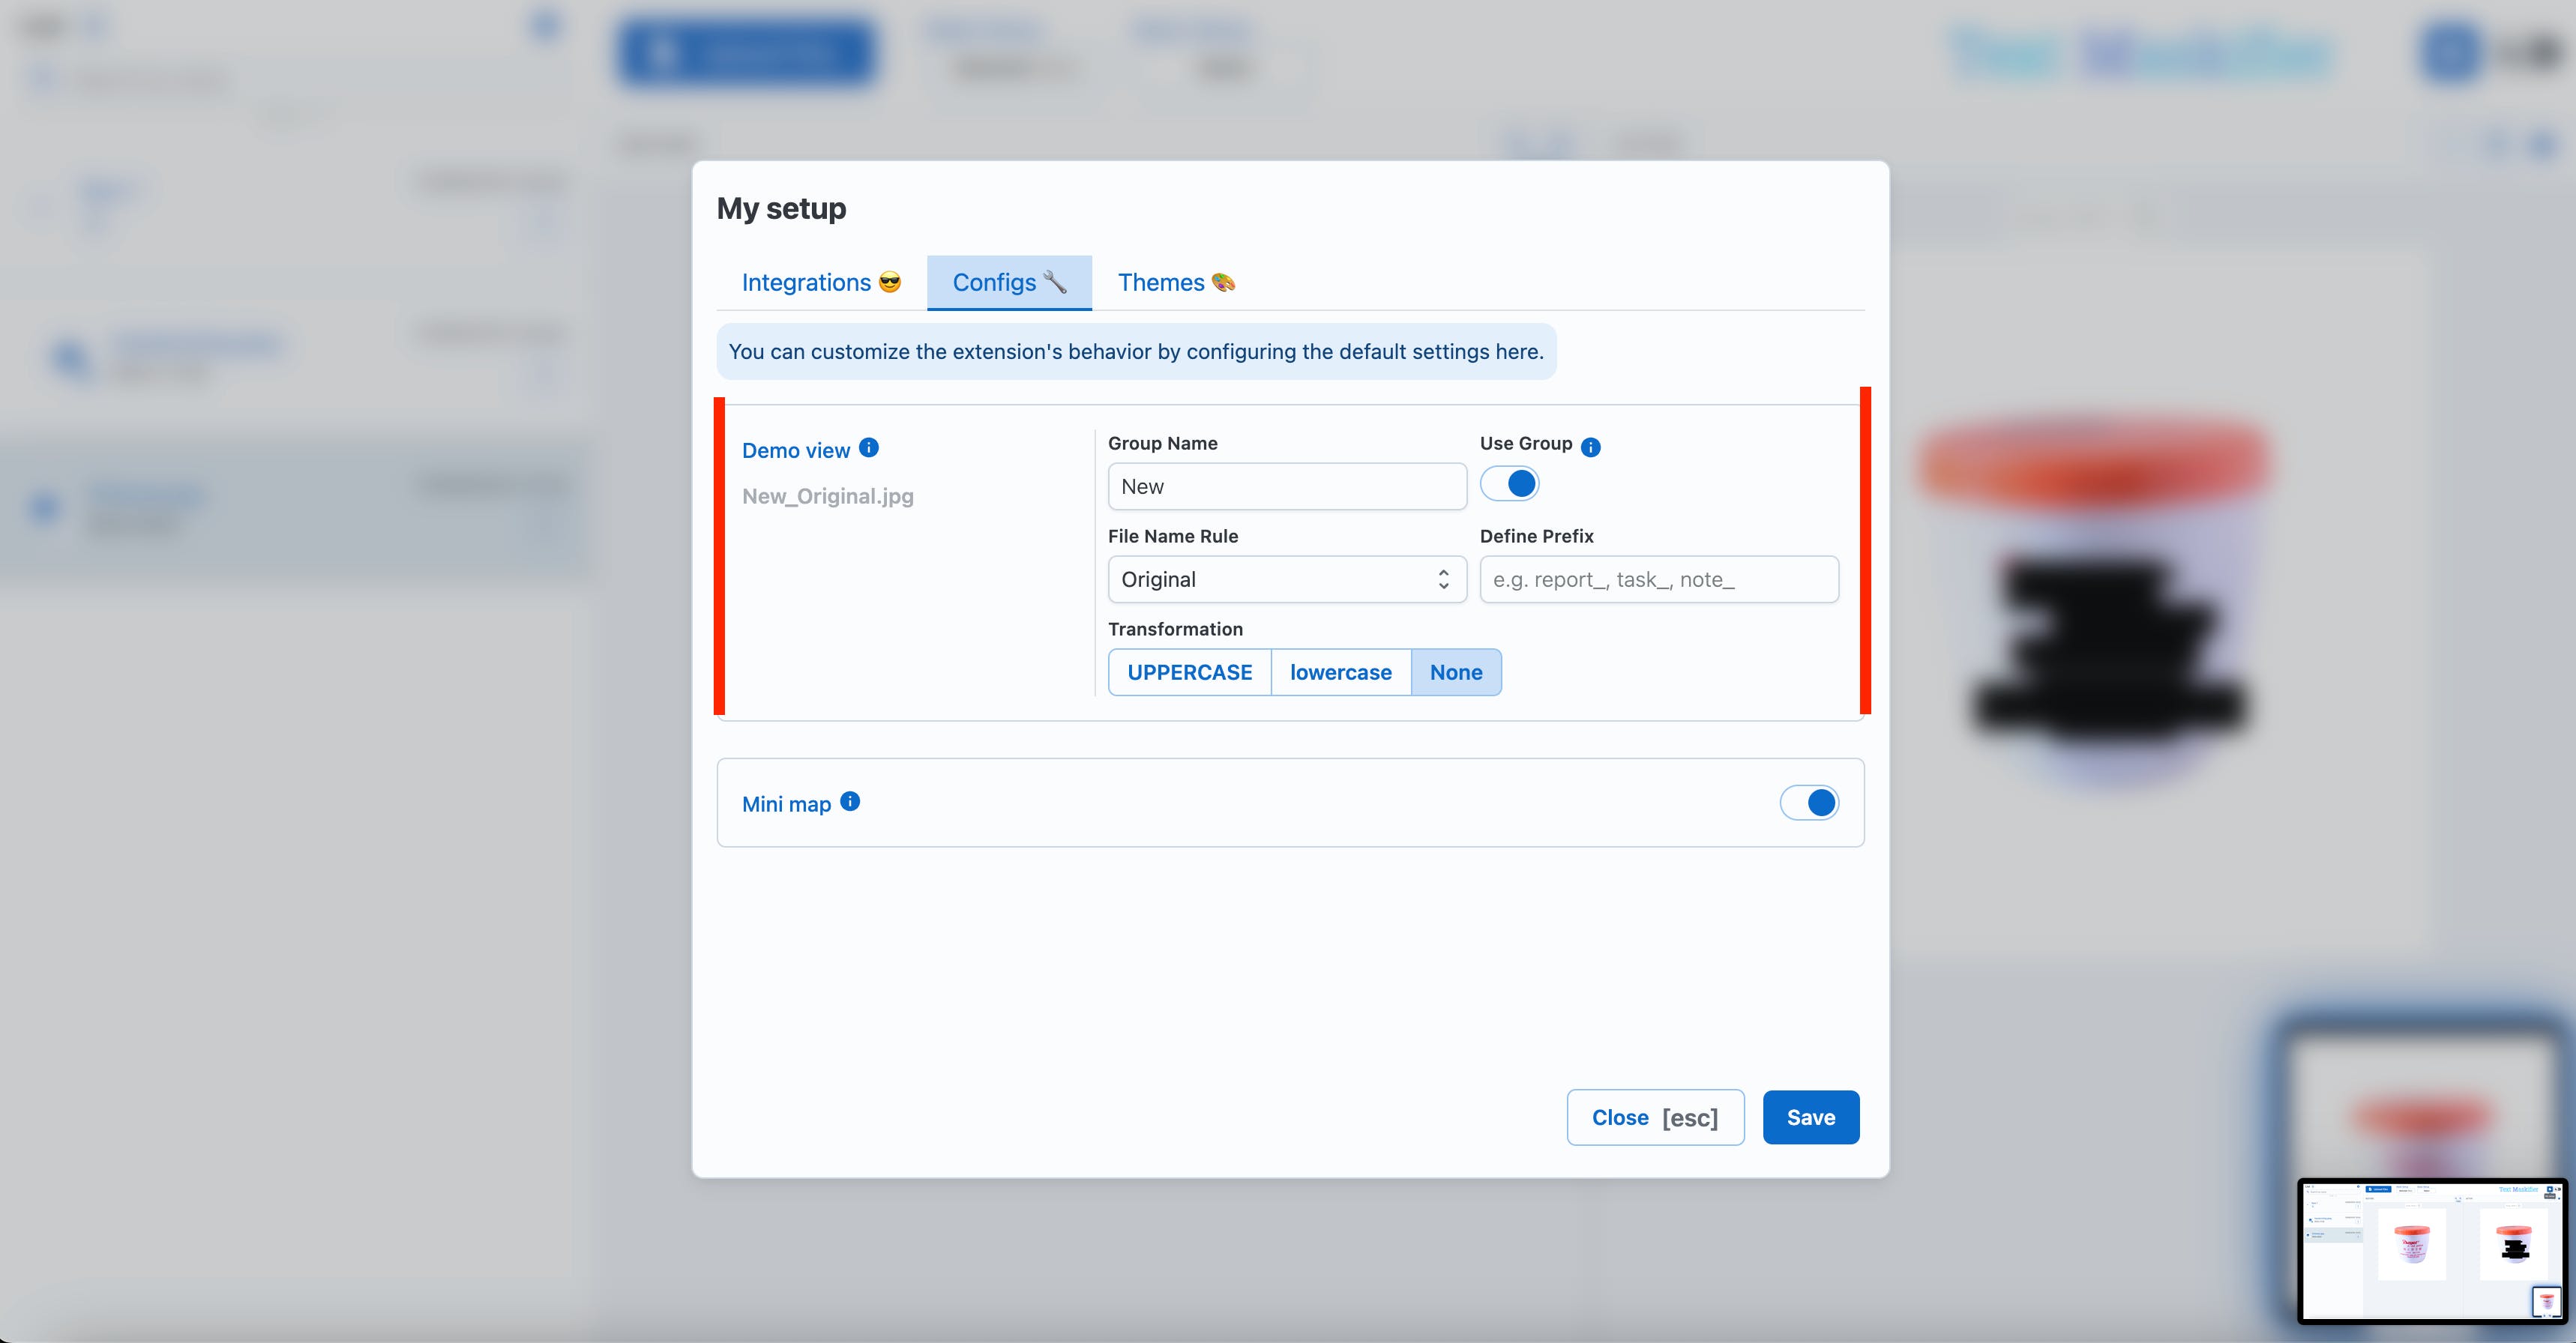2576x1343 pixels.
Task: Select the None transformation option
Action: pos(1455,672)
